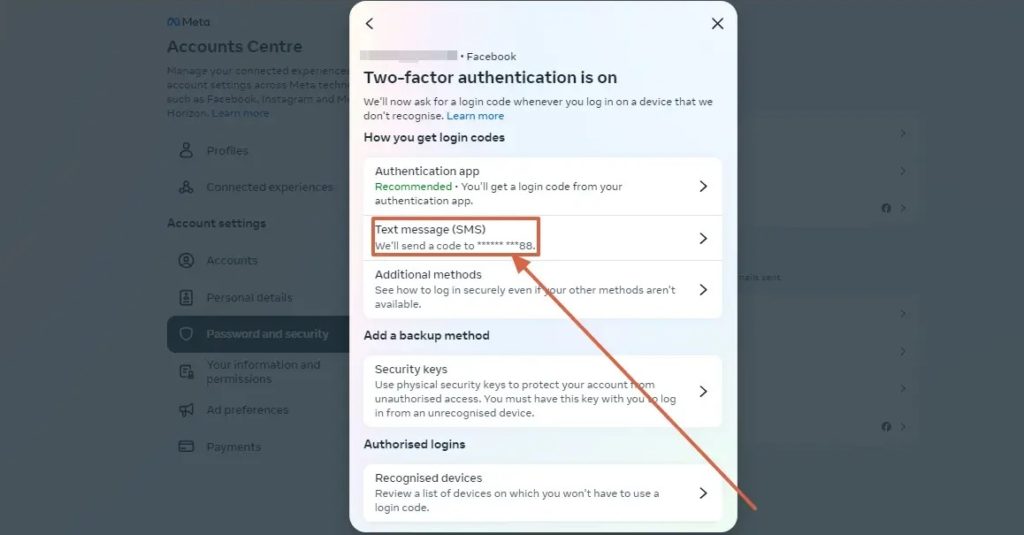Open Security keys chevron arrow

(703, 391)
